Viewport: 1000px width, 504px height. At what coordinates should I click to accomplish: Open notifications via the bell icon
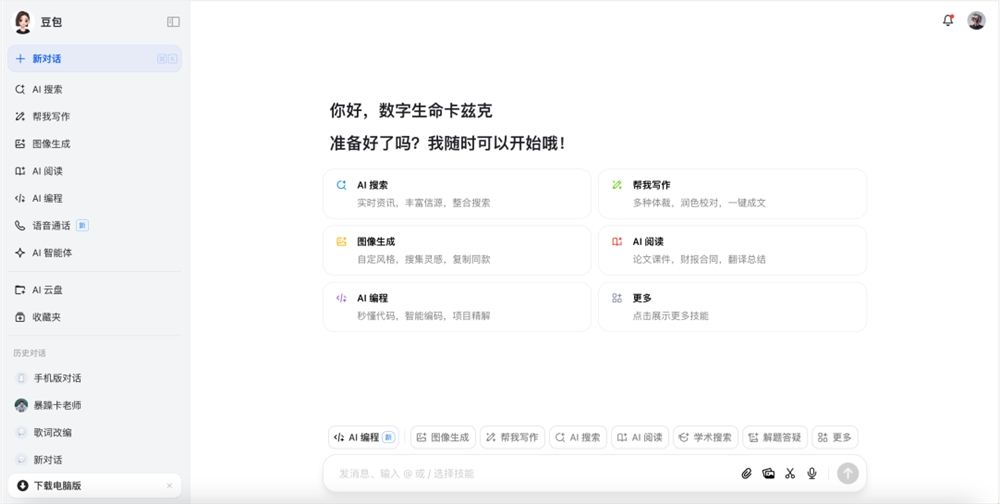pyautogui.click(x=948, y=20)
